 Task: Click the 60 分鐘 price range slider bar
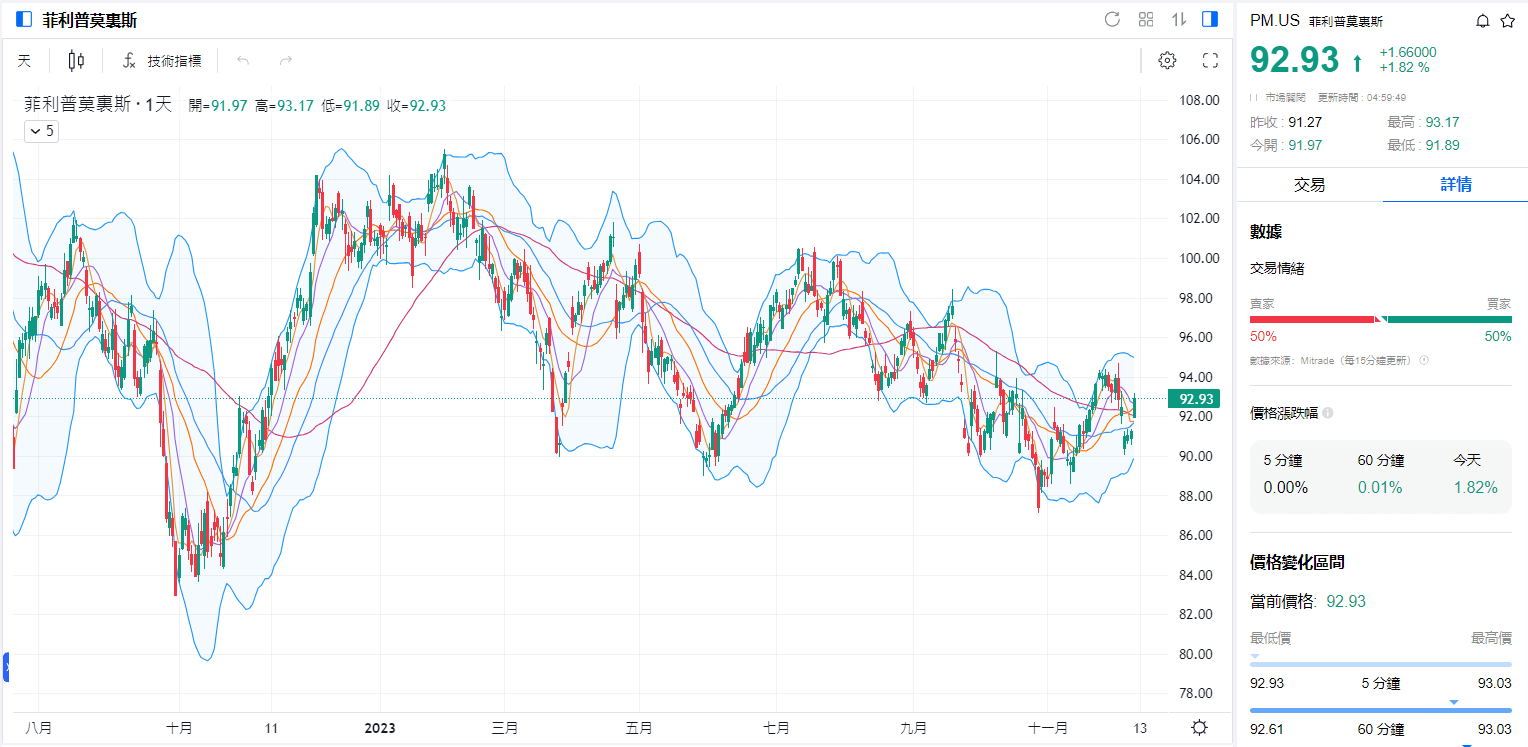pyautogui.click(x=1380, y=711)
